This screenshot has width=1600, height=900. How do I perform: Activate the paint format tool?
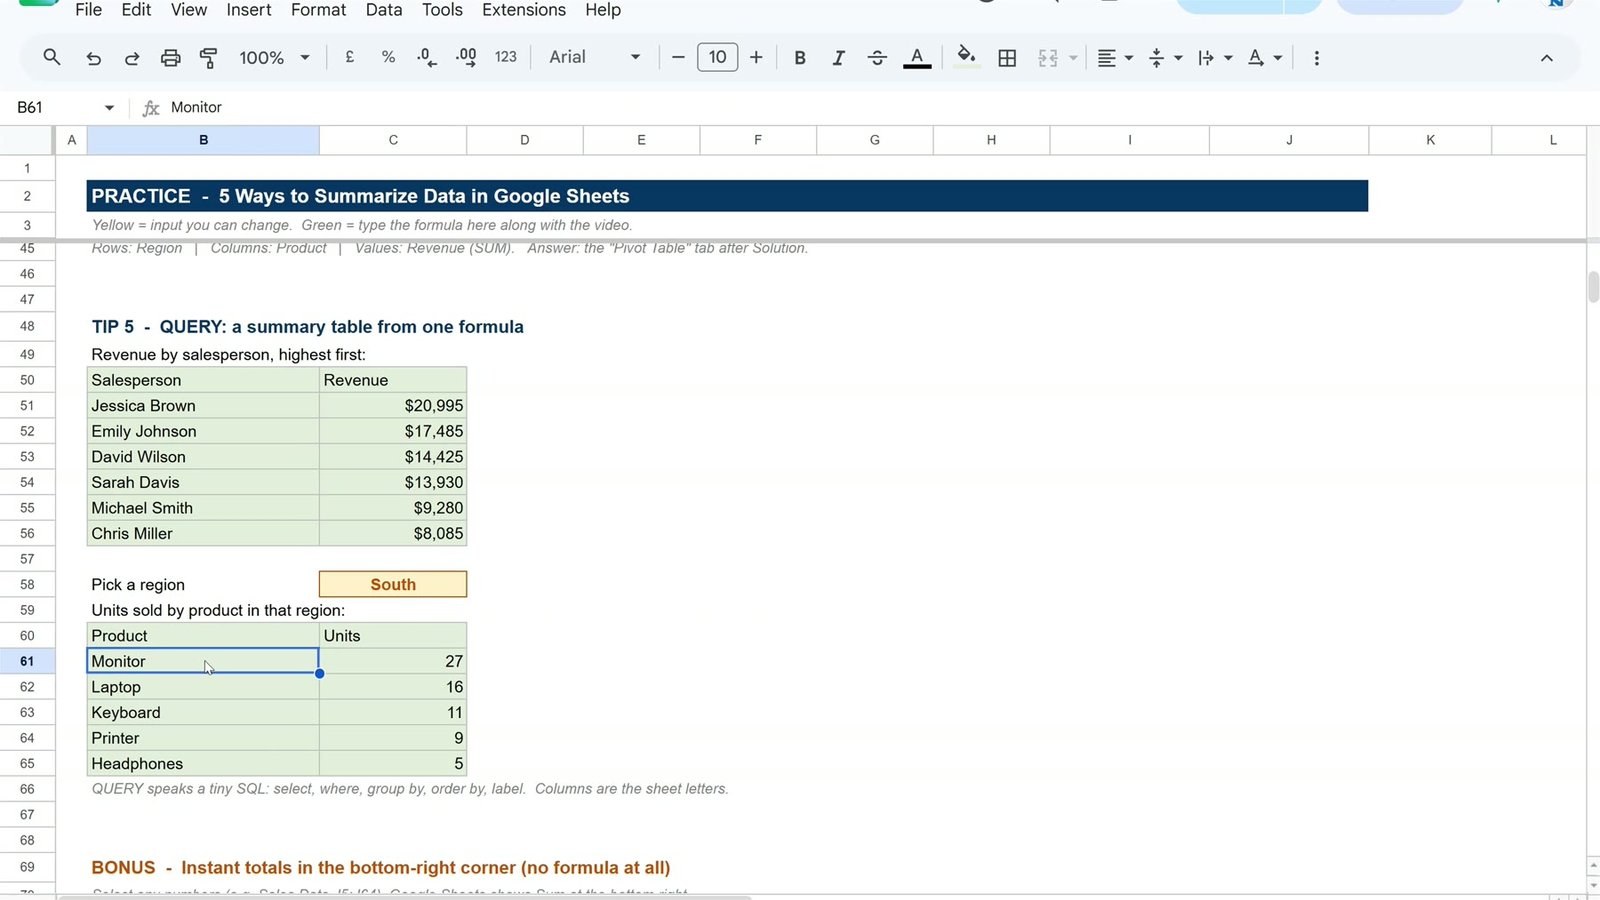coord(209,58)
